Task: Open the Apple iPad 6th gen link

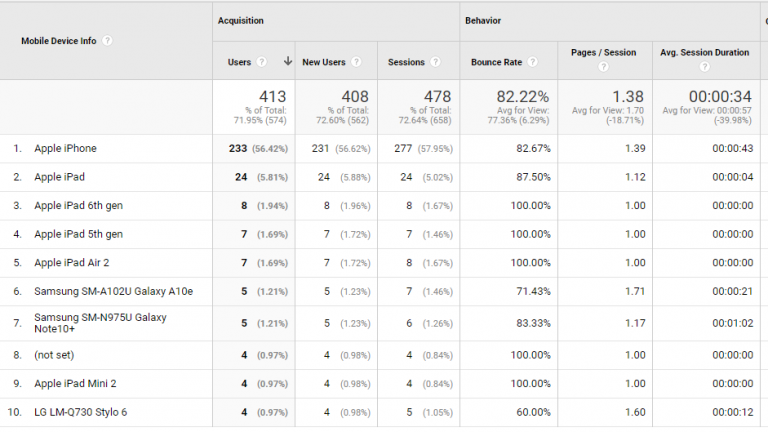Action: click(78, 205)
